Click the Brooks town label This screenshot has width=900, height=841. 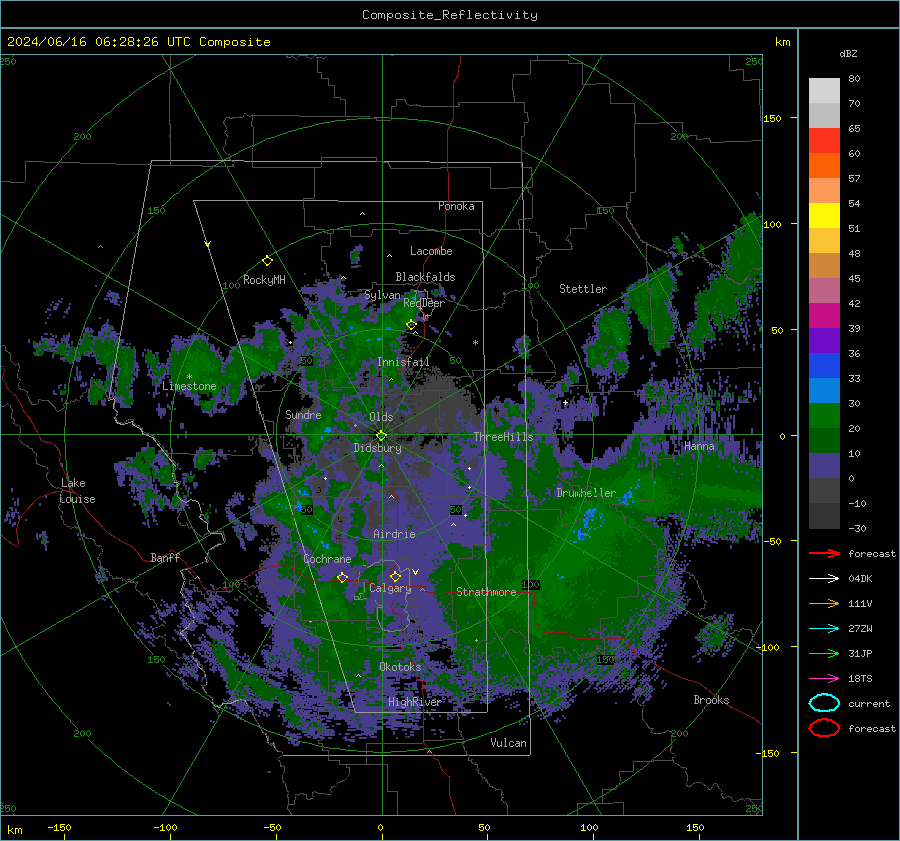[x=711, y=700]
